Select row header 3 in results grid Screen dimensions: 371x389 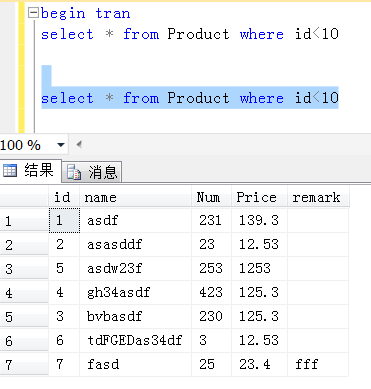click(x=24, y=269)
